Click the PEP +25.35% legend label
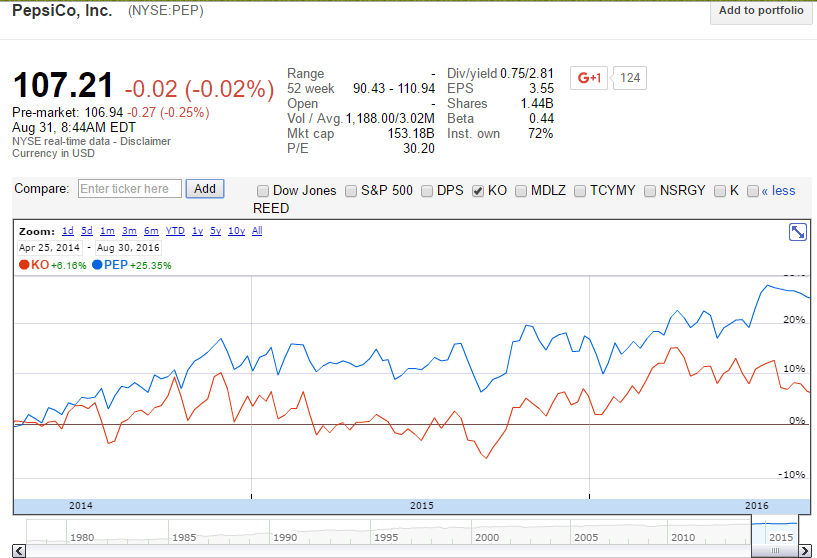817x558 pixels. coord(138,265)
